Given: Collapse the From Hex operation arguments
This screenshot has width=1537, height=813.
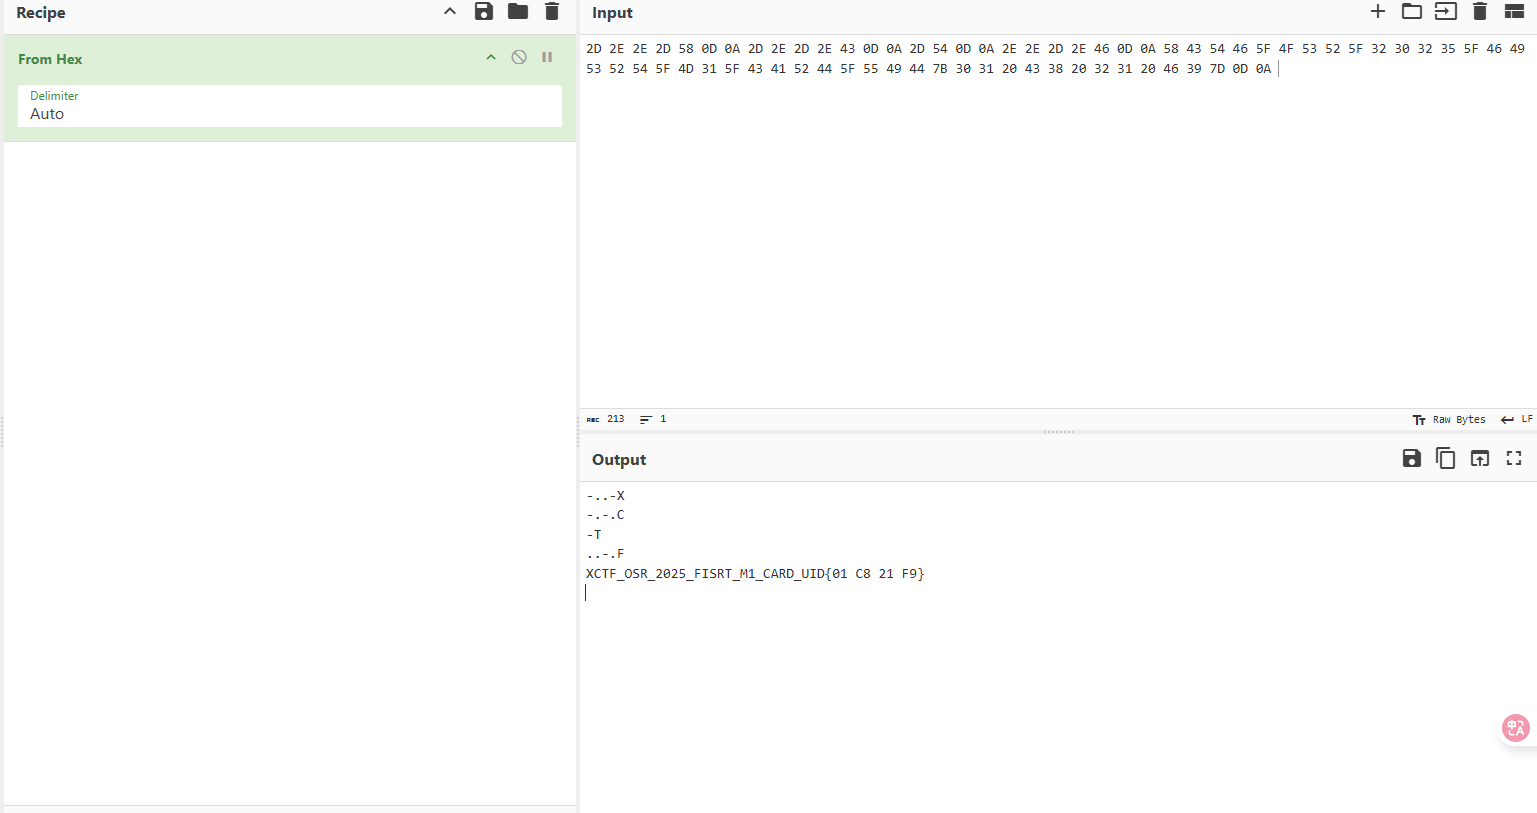Looking at the screenshot, I should tap(491, 58).
